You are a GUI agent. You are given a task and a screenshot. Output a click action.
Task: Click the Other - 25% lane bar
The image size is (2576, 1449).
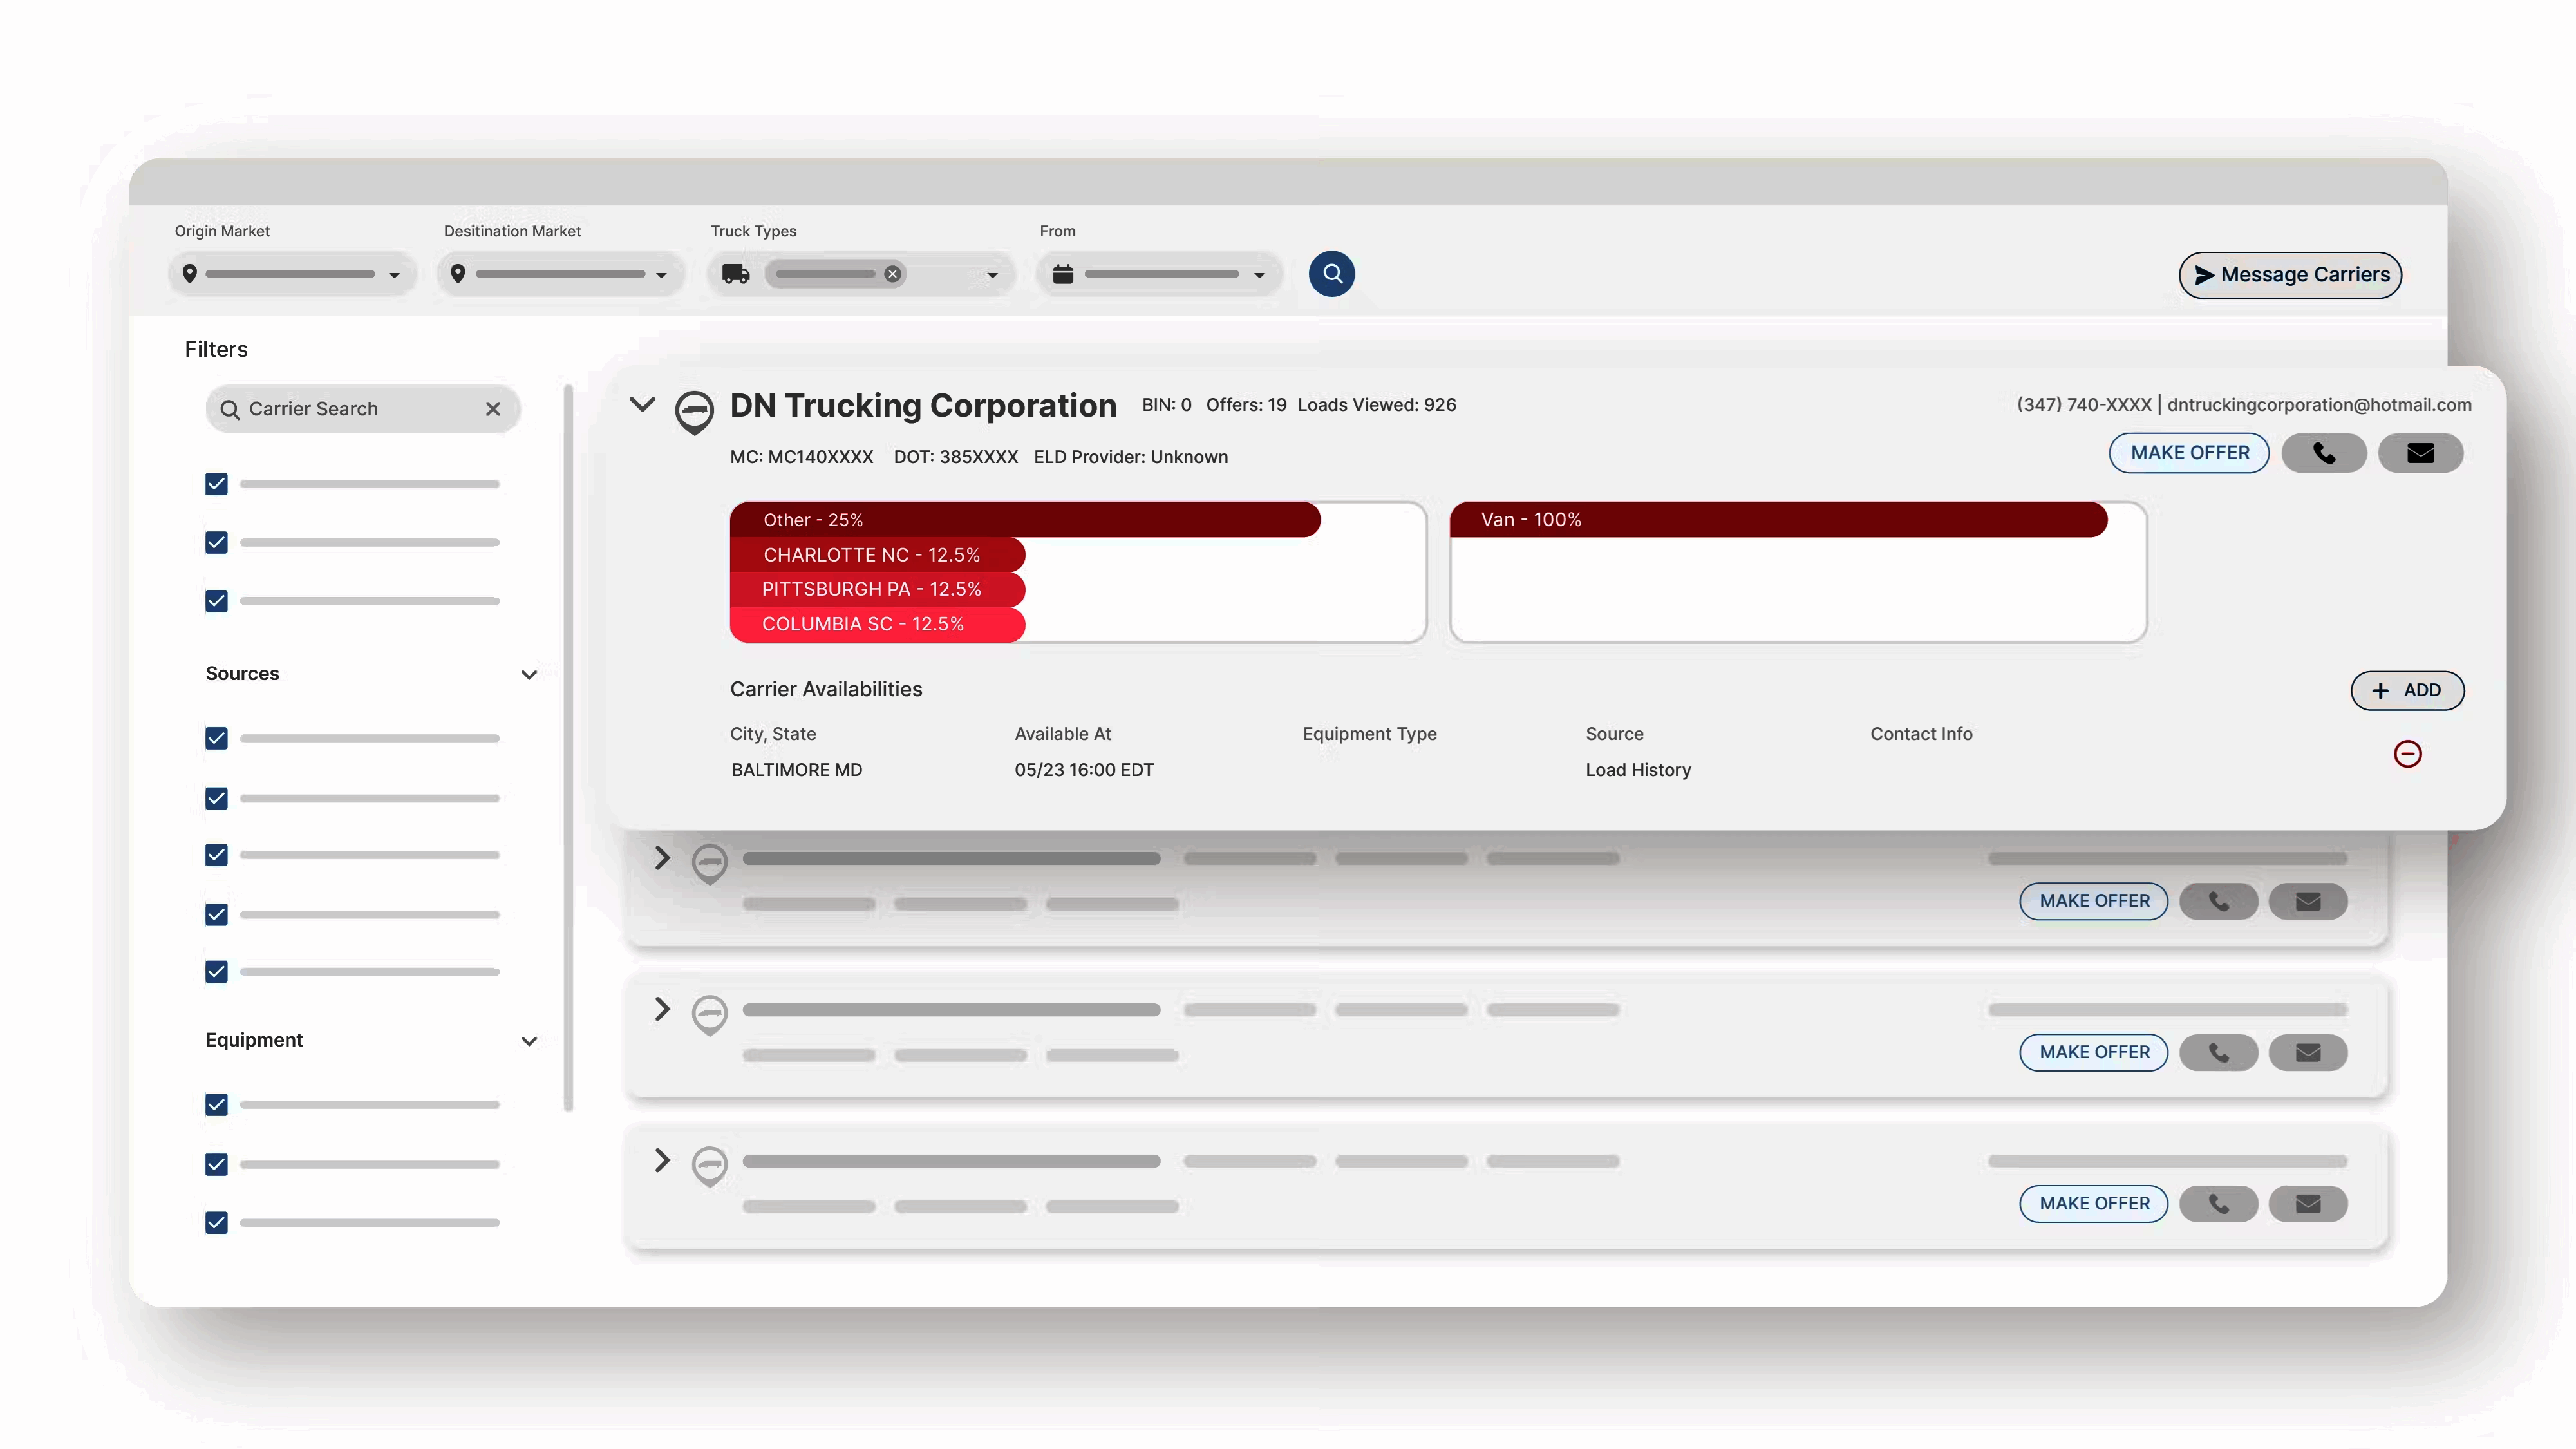(x=1024, y=519)
